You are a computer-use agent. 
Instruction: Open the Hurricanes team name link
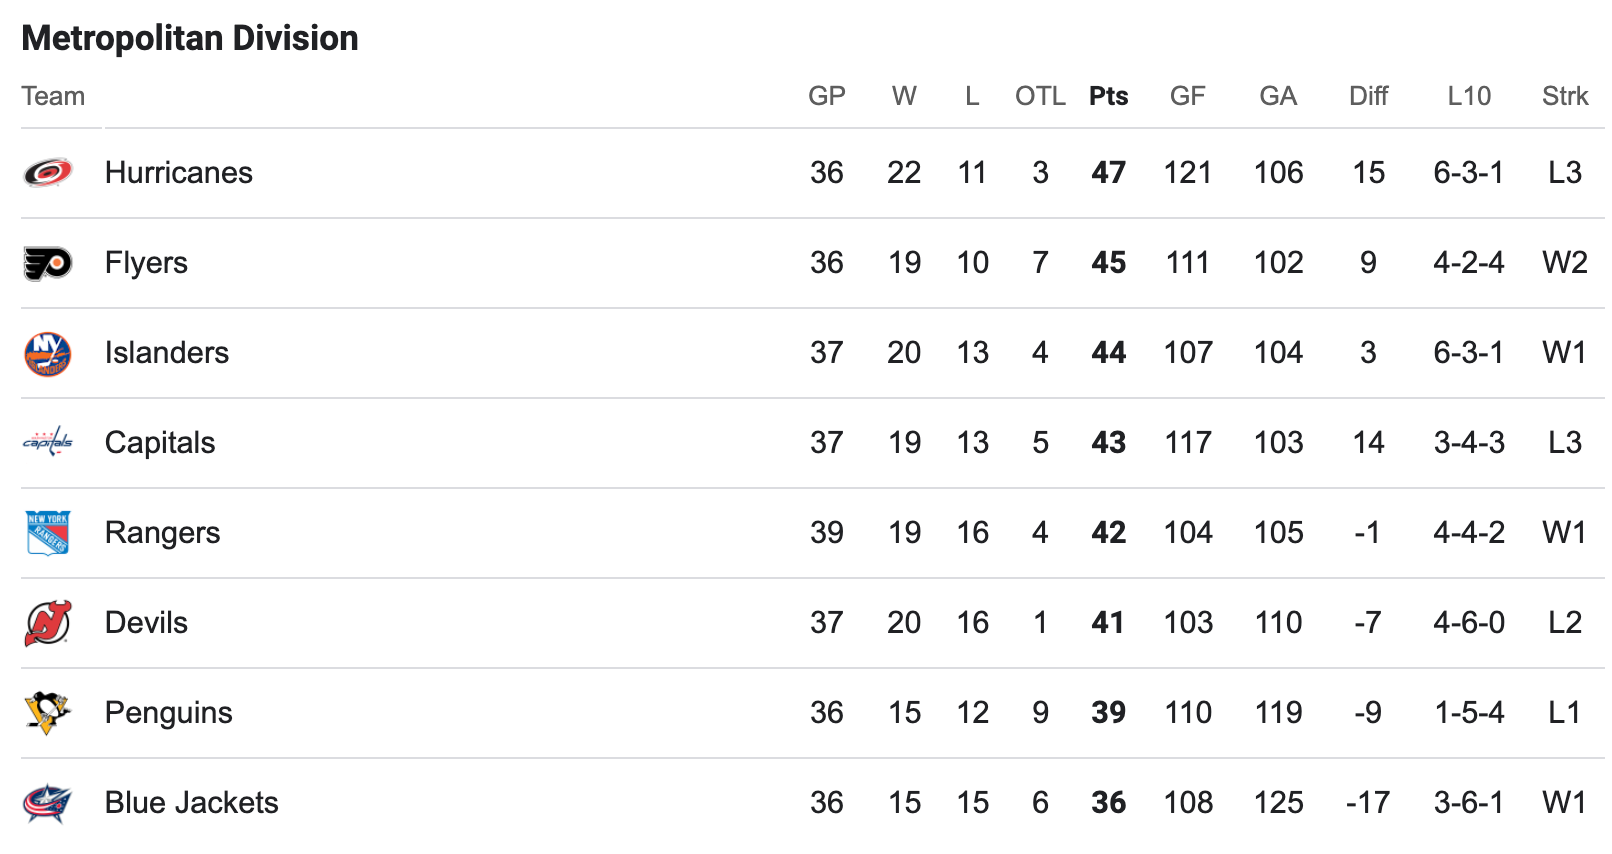tap(179, 173)
